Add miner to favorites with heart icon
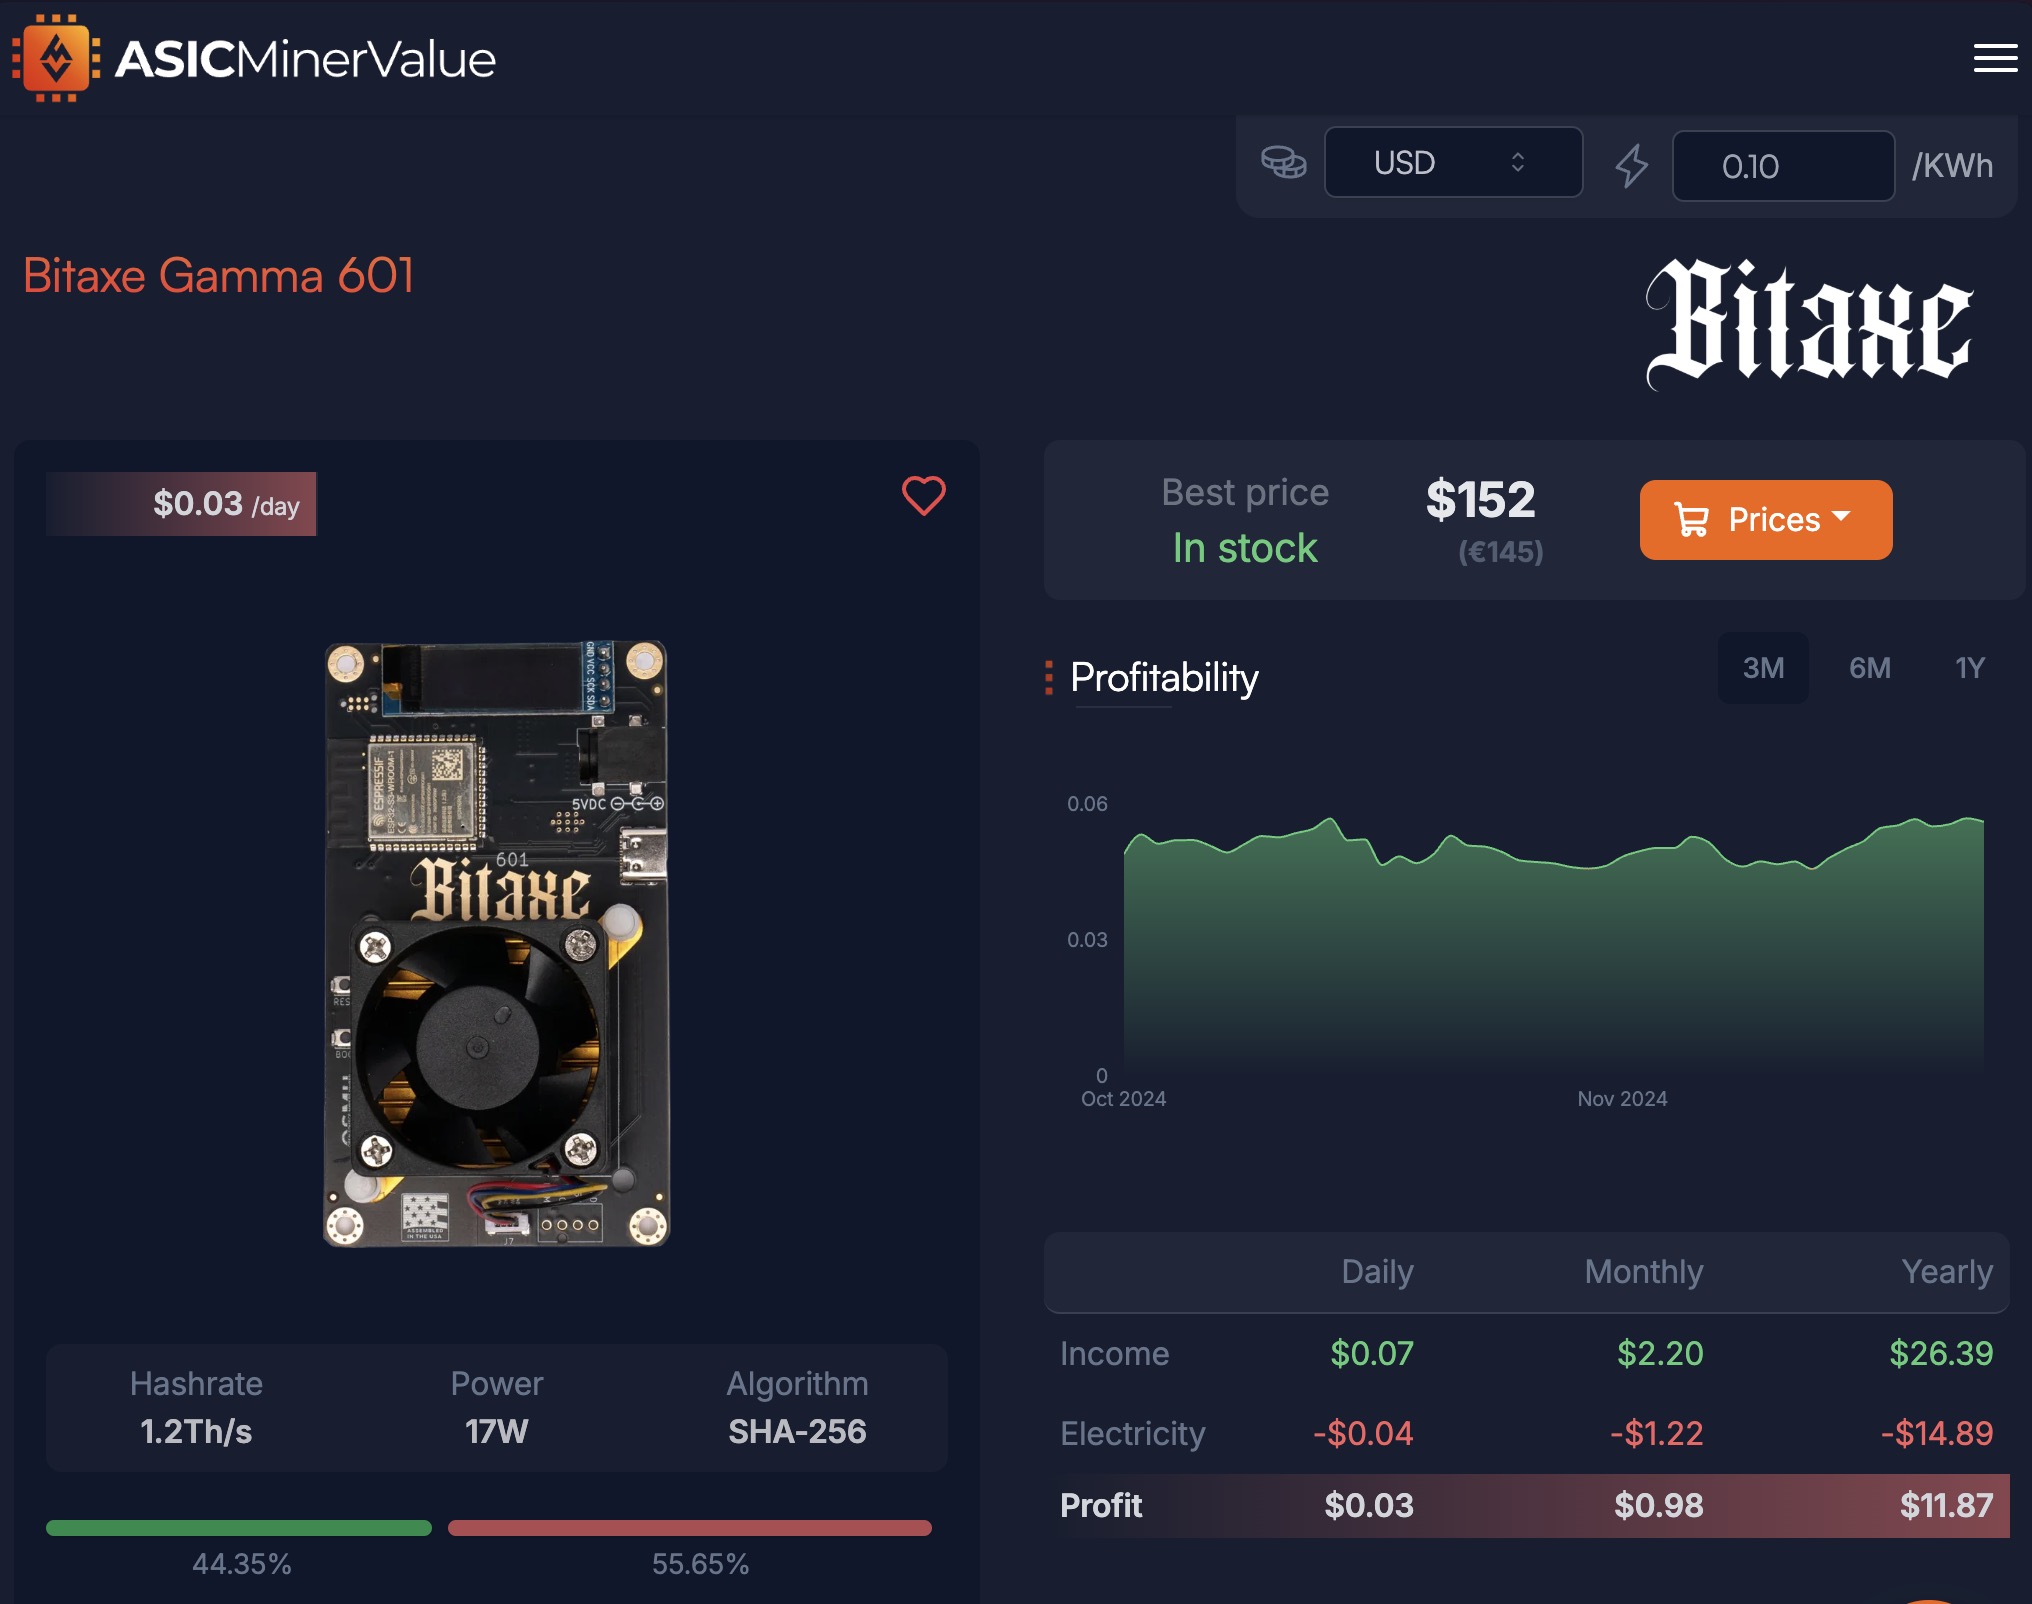The image size is (2032, 1604). point(923,495)
